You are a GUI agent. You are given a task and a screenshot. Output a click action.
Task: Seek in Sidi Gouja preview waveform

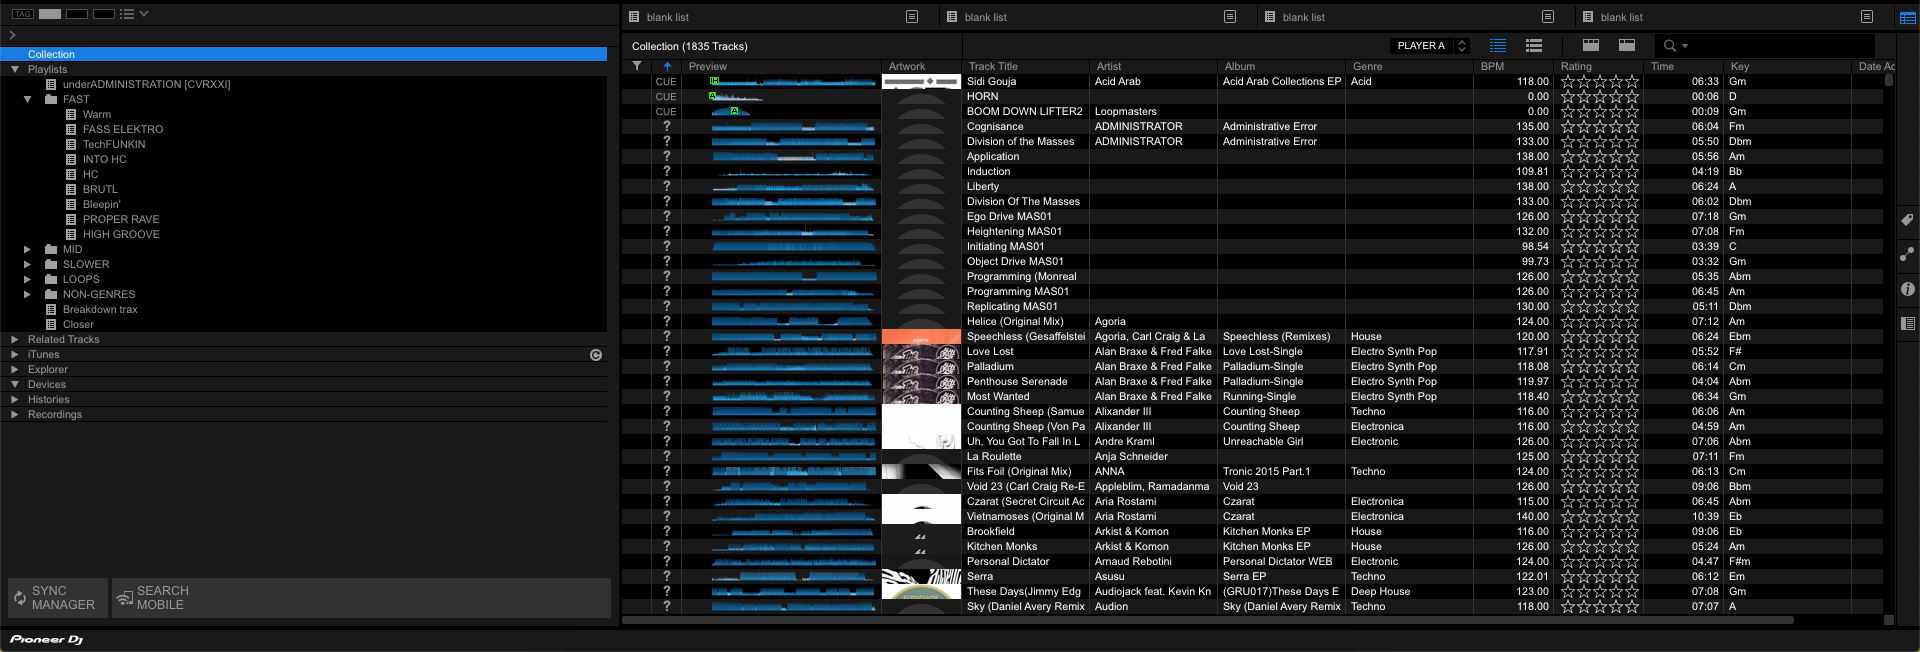(793, 82)
